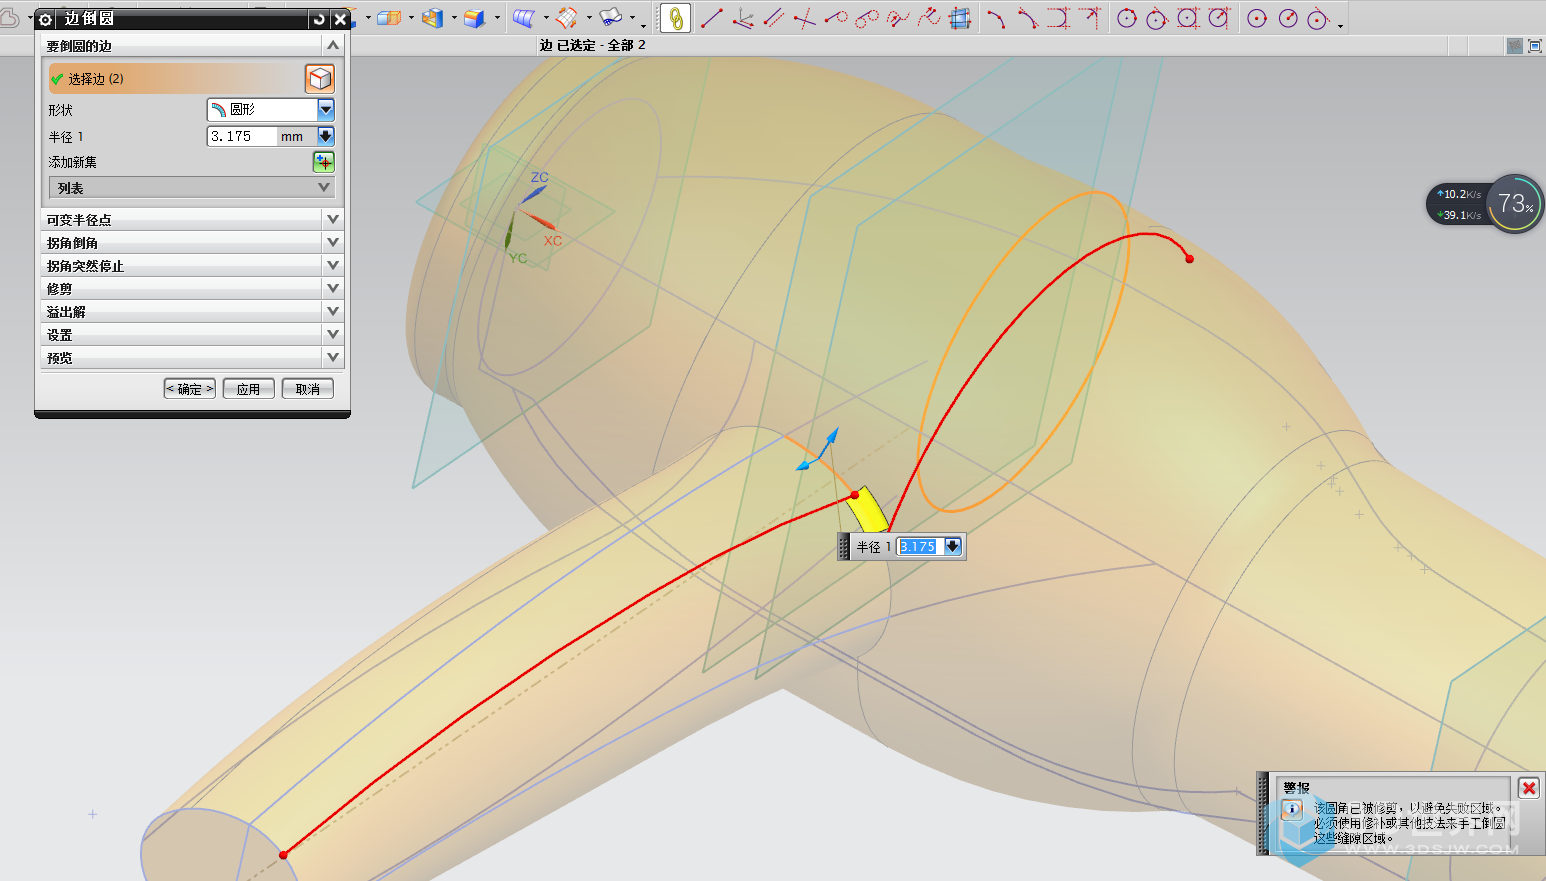Screen dimensions: 1546x881
Task: Expand the 设置 section
Action: tap(193, 334)
